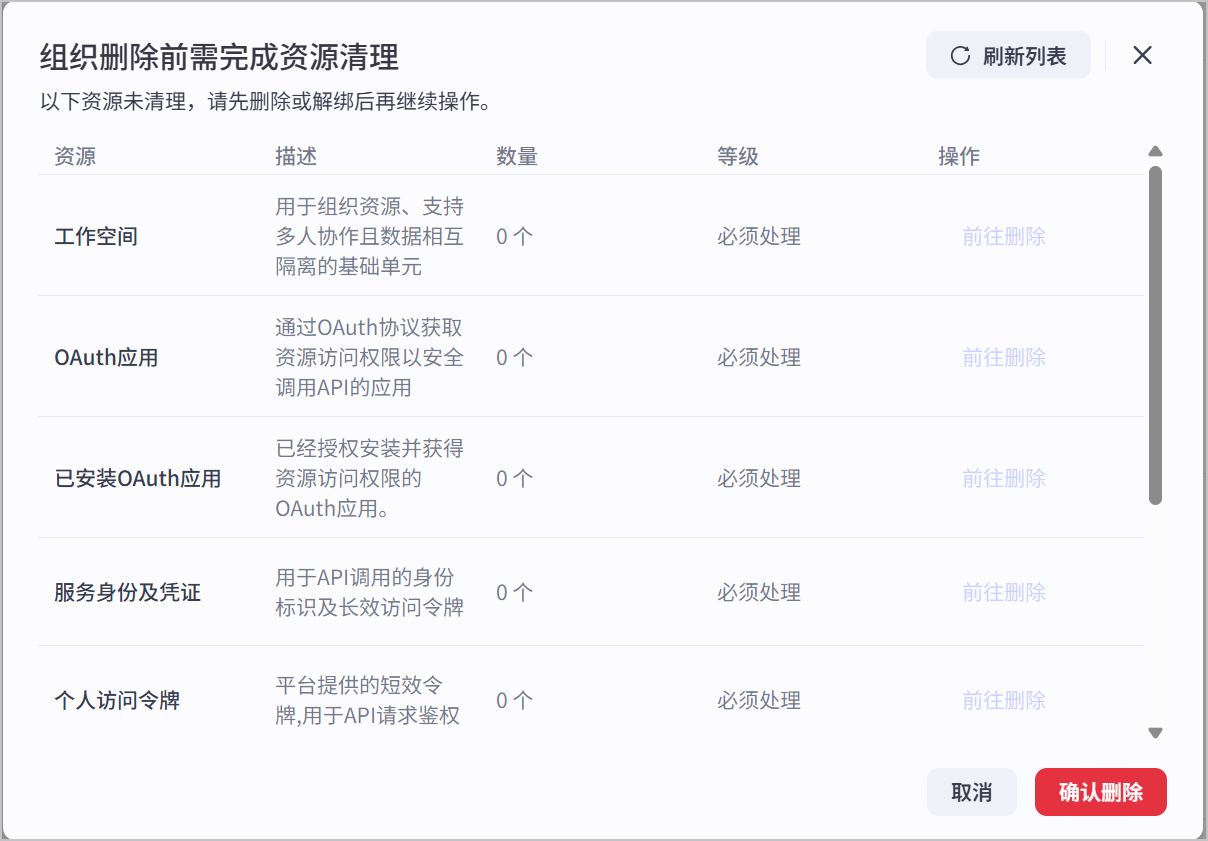Click 前往删除 for 已安装OAuth应用 row
The height and width of the screenshot is (841, 1208).
tap(1004, 479)
